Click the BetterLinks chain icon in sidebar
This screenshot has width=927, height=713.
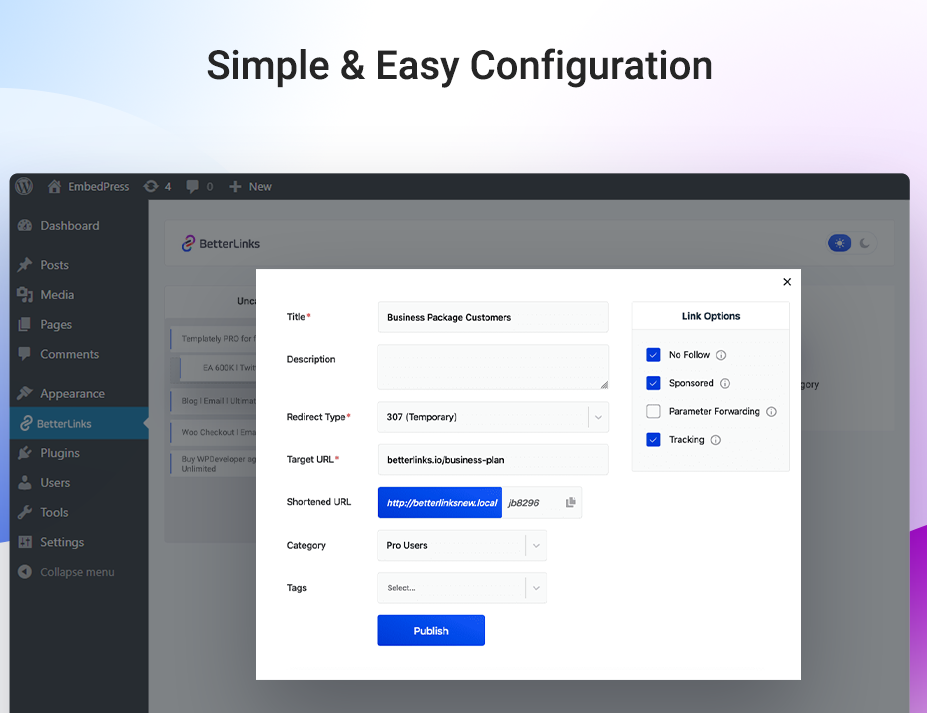tap(25, 423)
